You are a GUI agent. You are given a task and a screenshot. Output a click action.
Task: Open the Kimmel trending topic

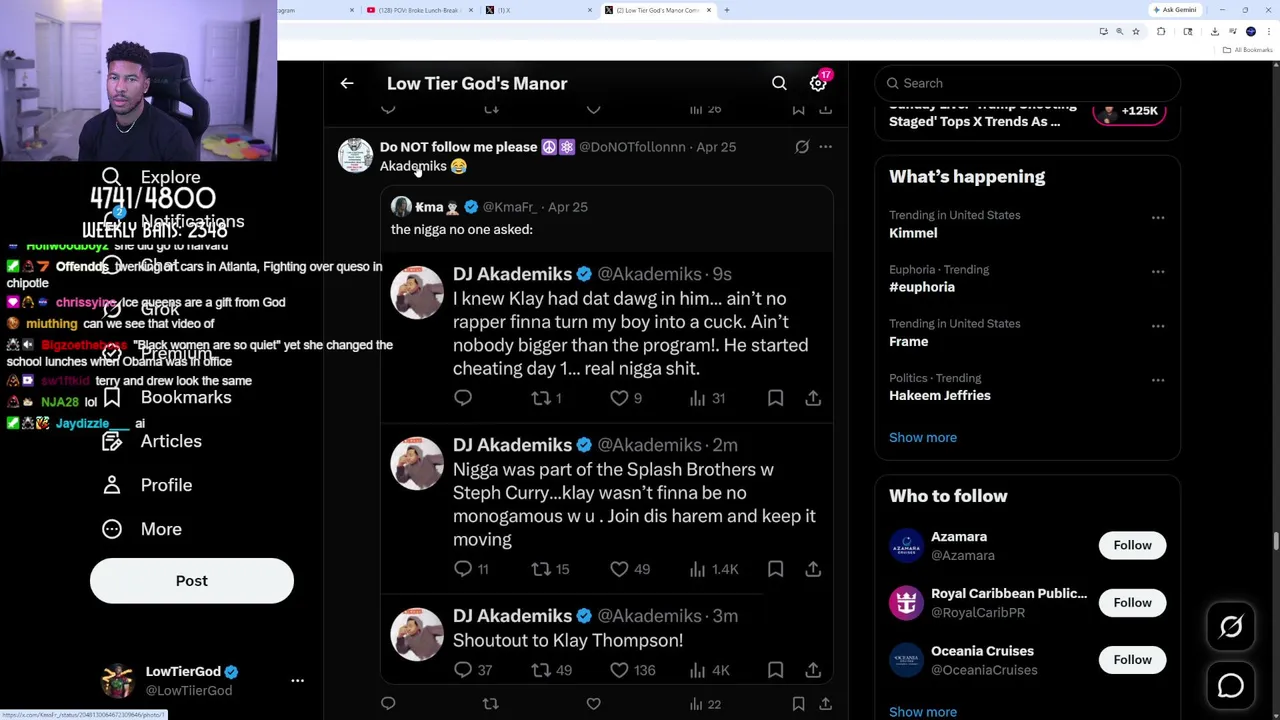click(913, 233)
